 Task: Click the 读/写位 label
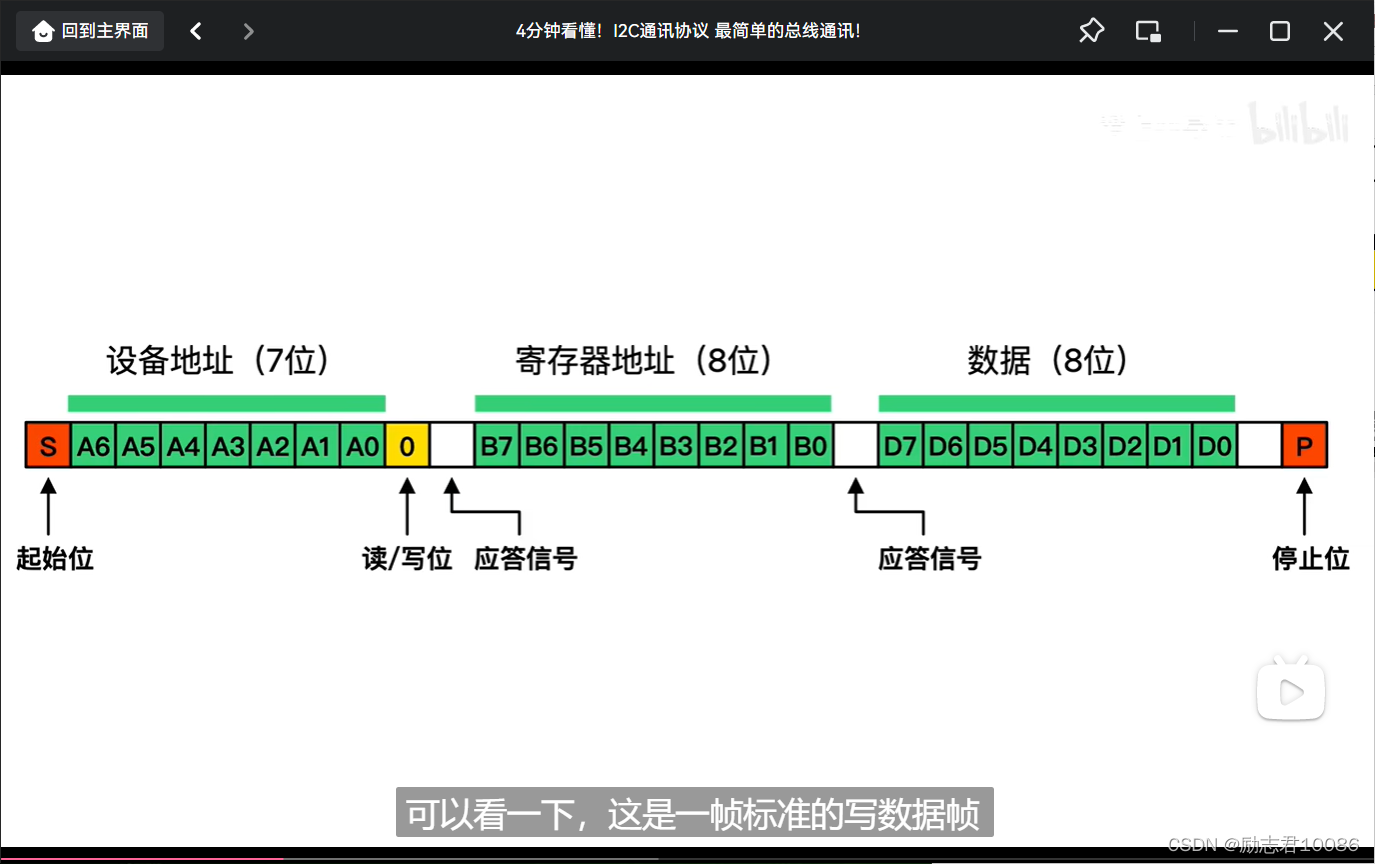pyautogui.click(x=407, y=558)
